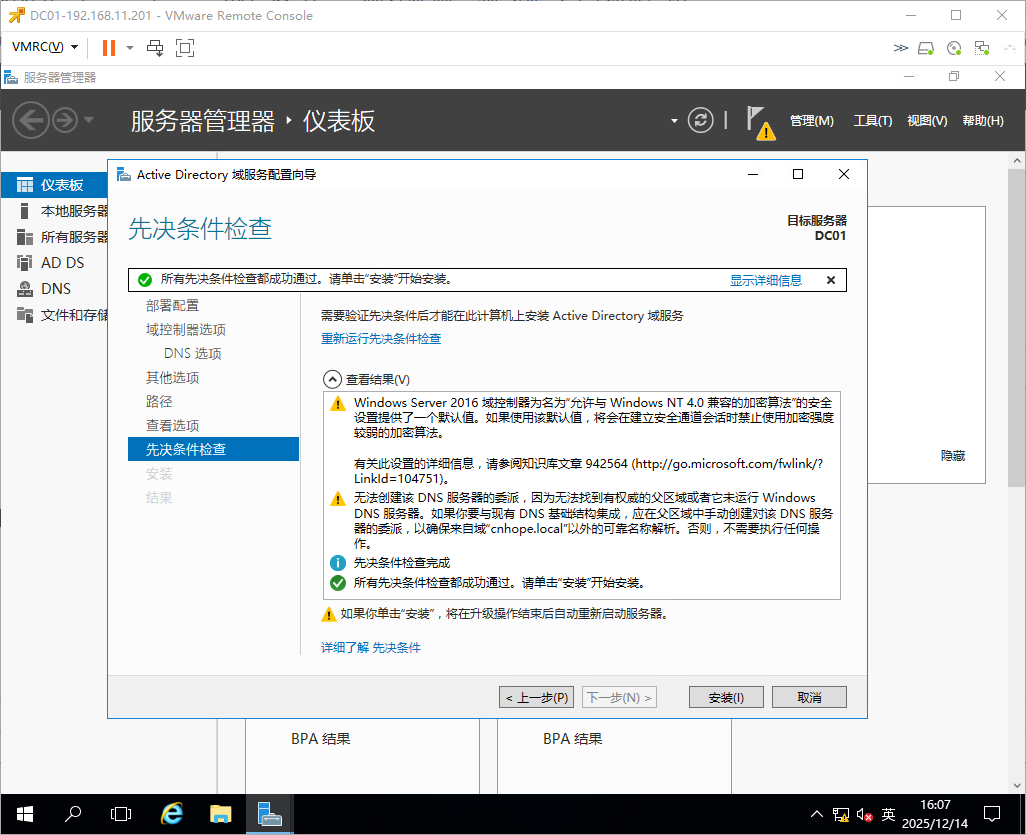Enter VMRC full screen mode icon
Screen dimensions: 1026x835
pyautogui.click(x=185, y=48)
